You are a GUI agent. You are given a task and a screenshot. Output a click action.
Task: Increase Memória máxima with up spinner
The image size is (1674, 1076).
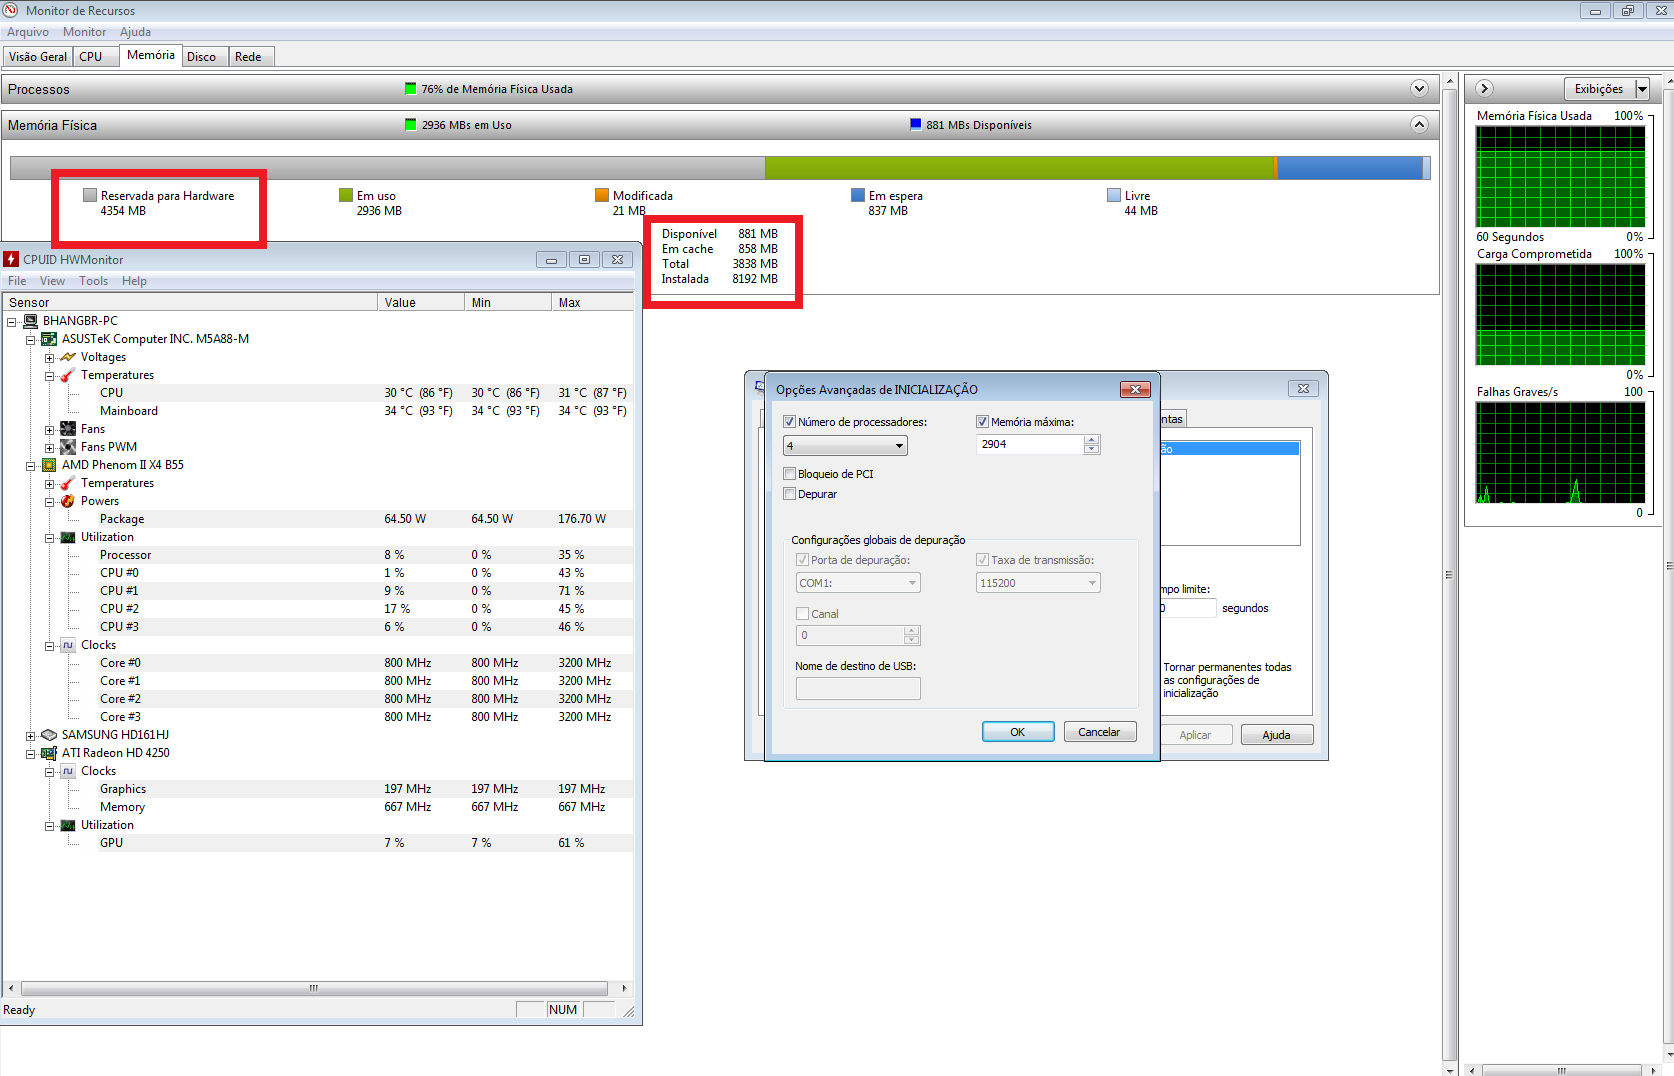(1092, 439)
